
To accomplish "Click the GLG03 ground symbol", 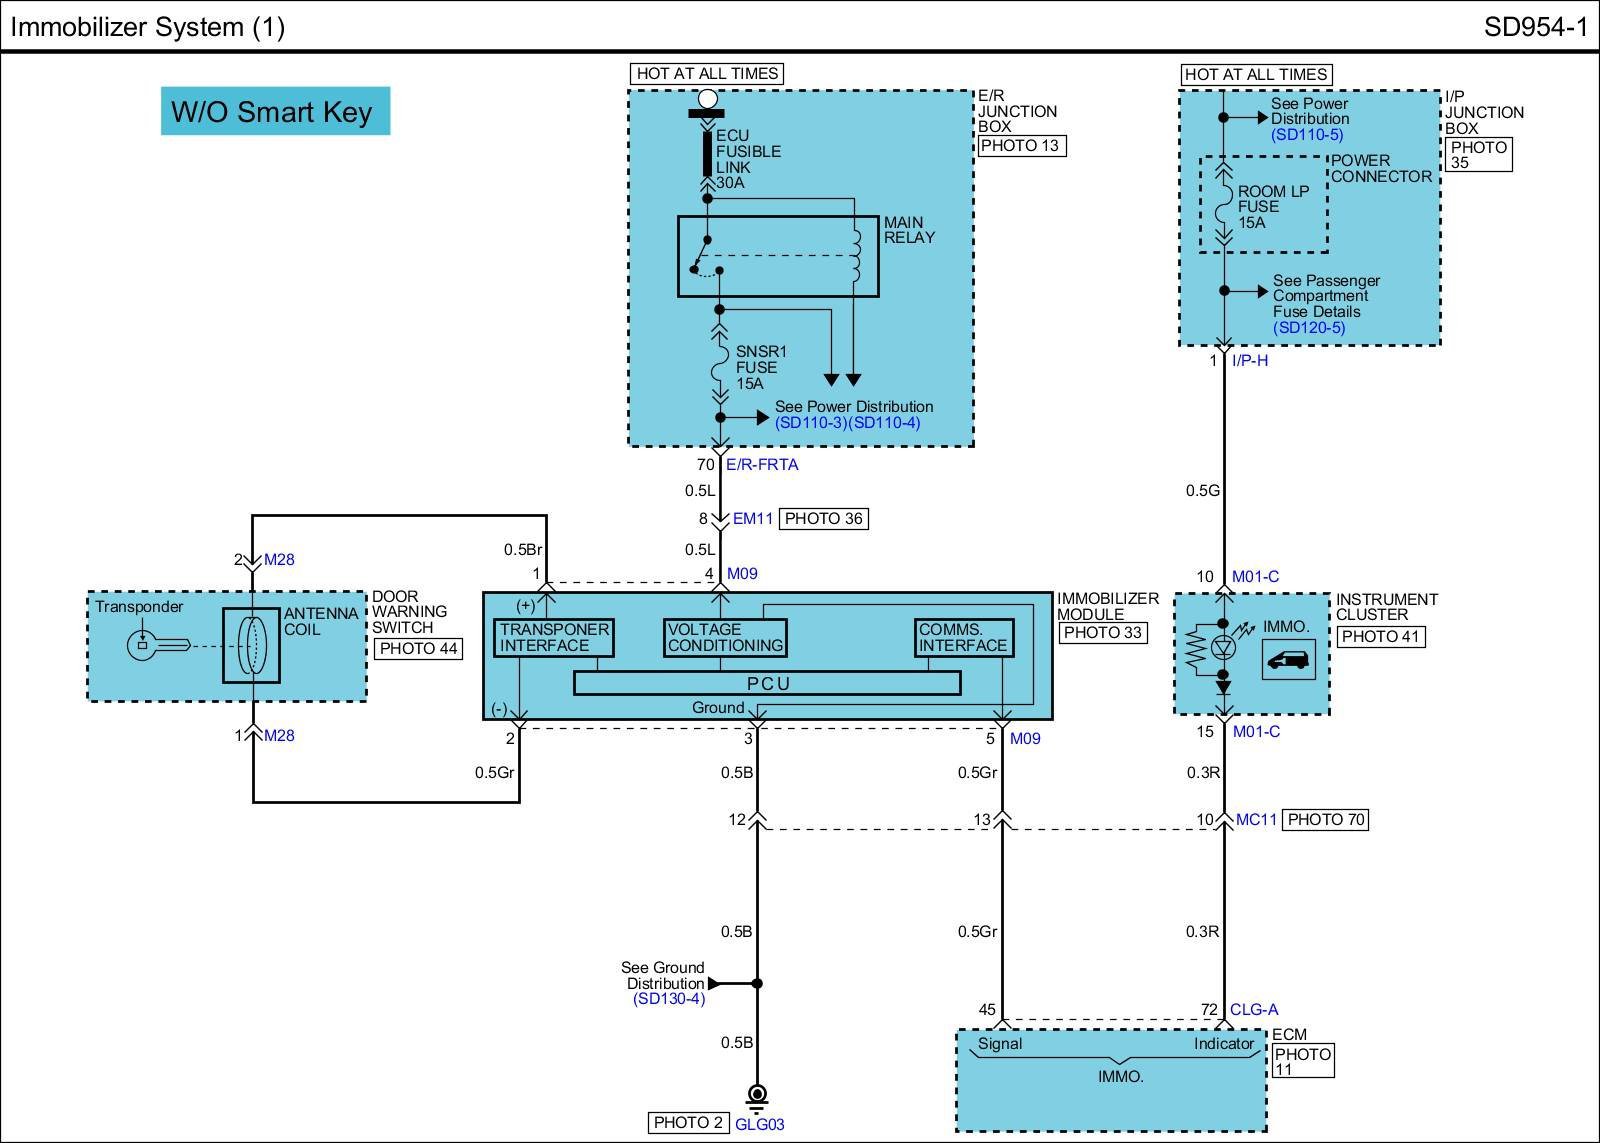I will point(757,1096).
